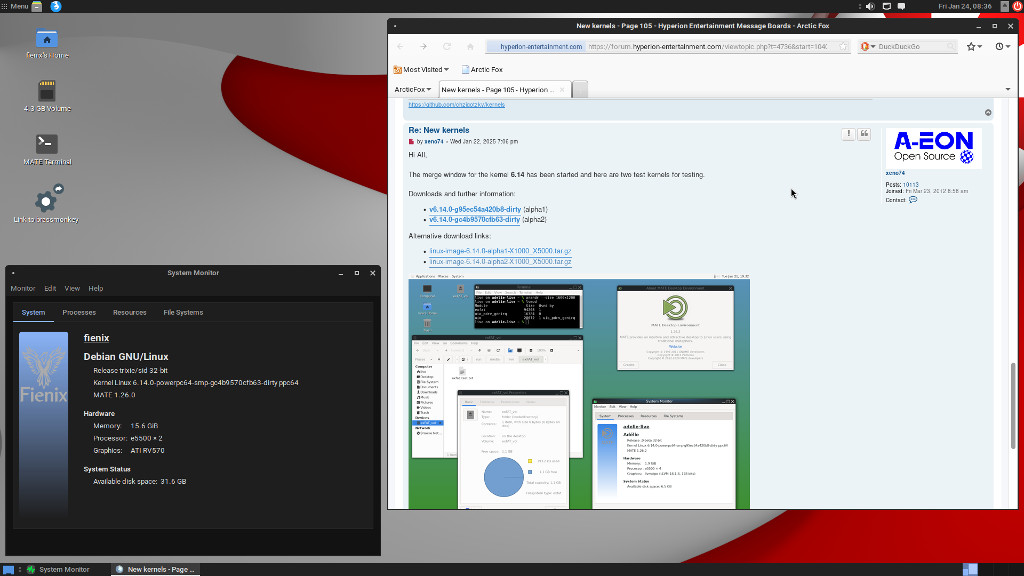Image resolution: width=1024 pixels, height=576 pixels.
Task: Open the xeno74 author link in the post byline
Action: tap(434, 142)
